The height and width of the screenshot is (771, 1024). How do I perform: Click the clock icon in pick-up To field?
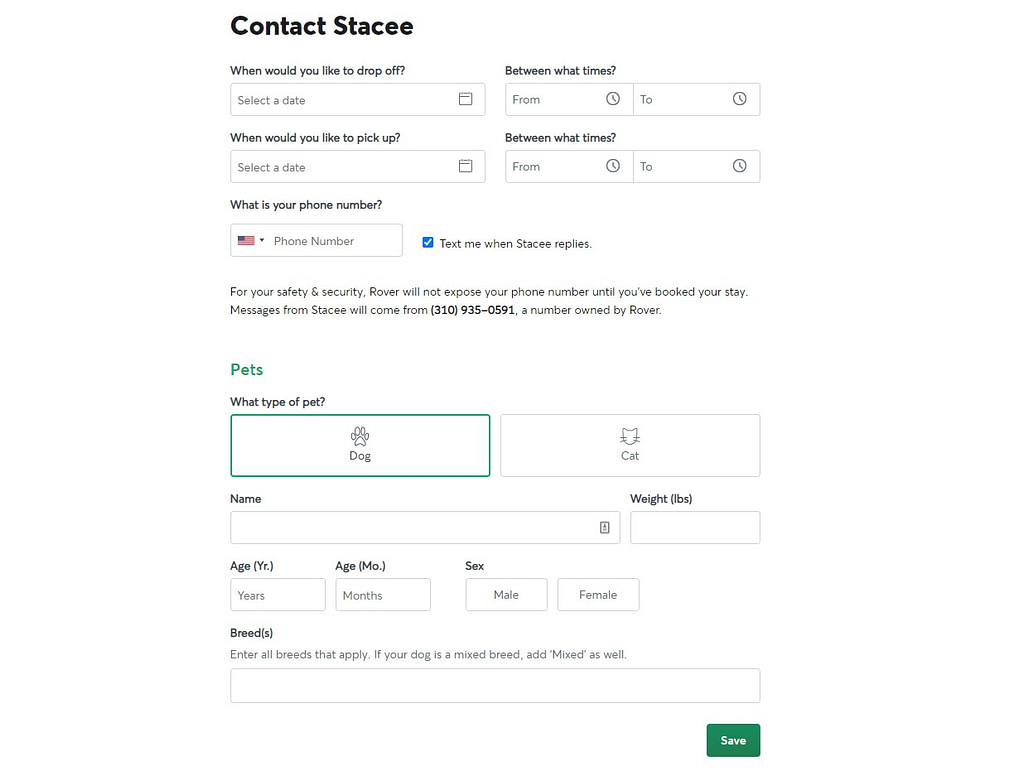coord(739,166)
